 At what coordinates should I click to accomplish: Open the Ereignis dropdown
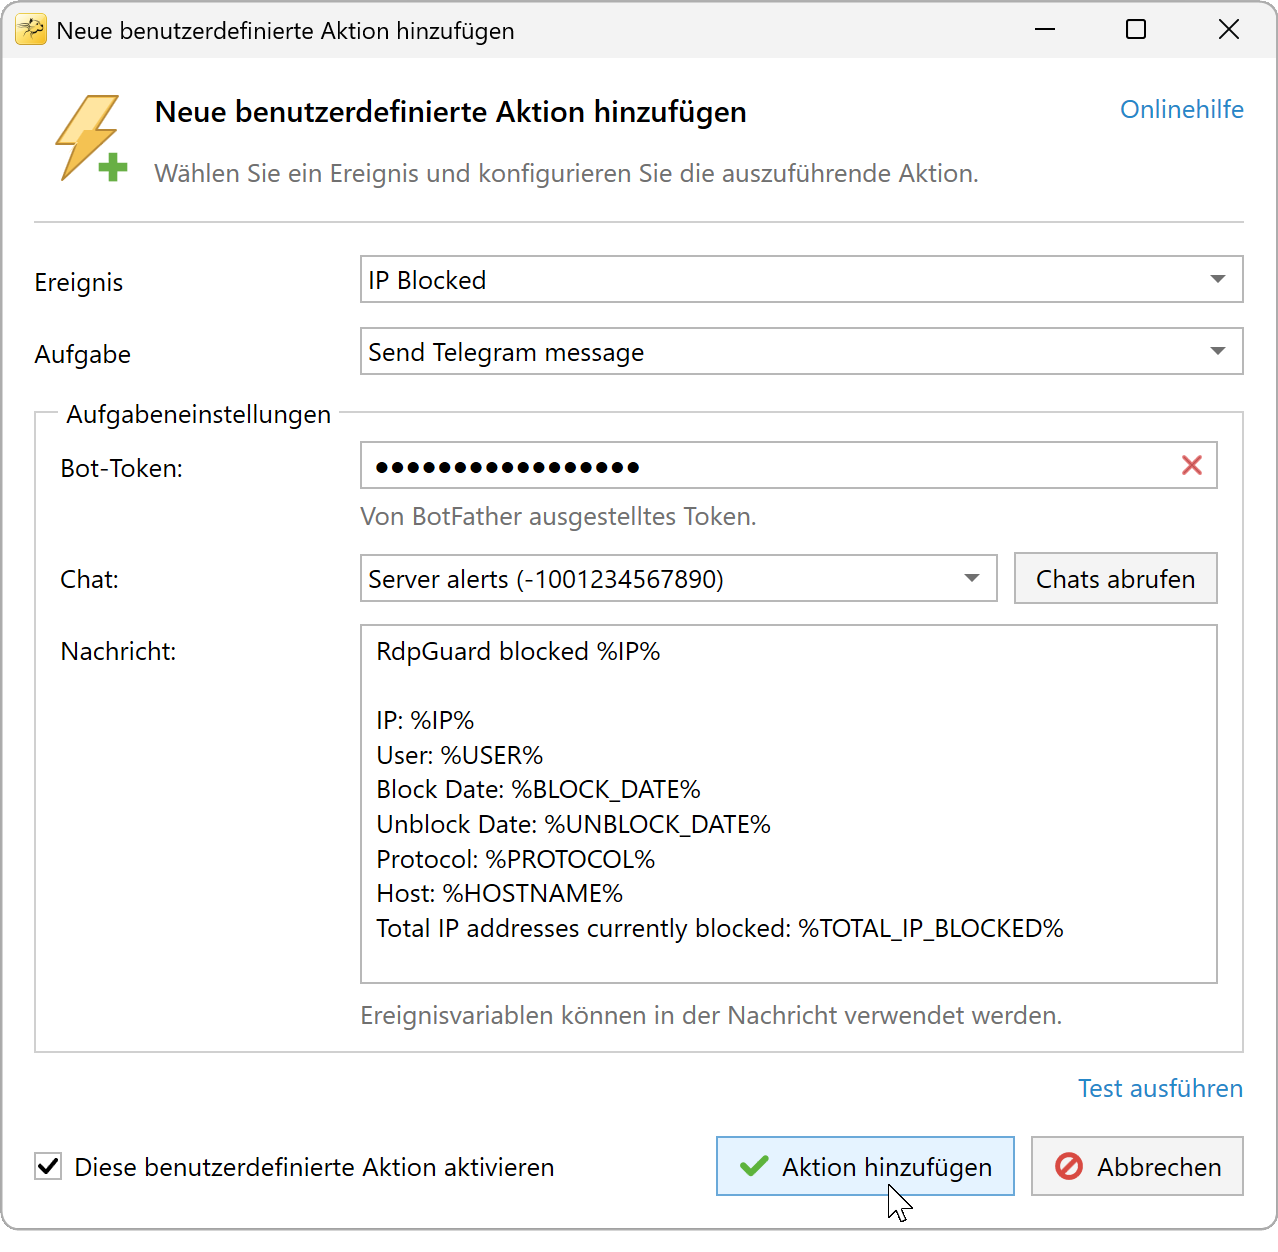click(801, 279)
